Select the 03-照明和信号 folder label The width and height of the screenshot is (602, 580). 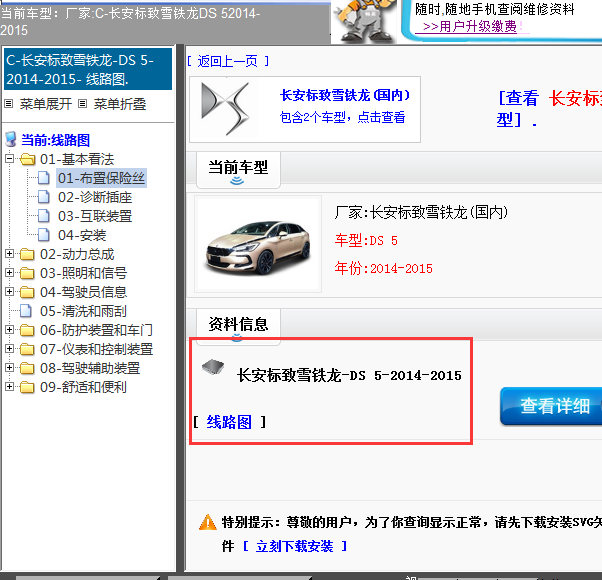[x=83, y=273]
